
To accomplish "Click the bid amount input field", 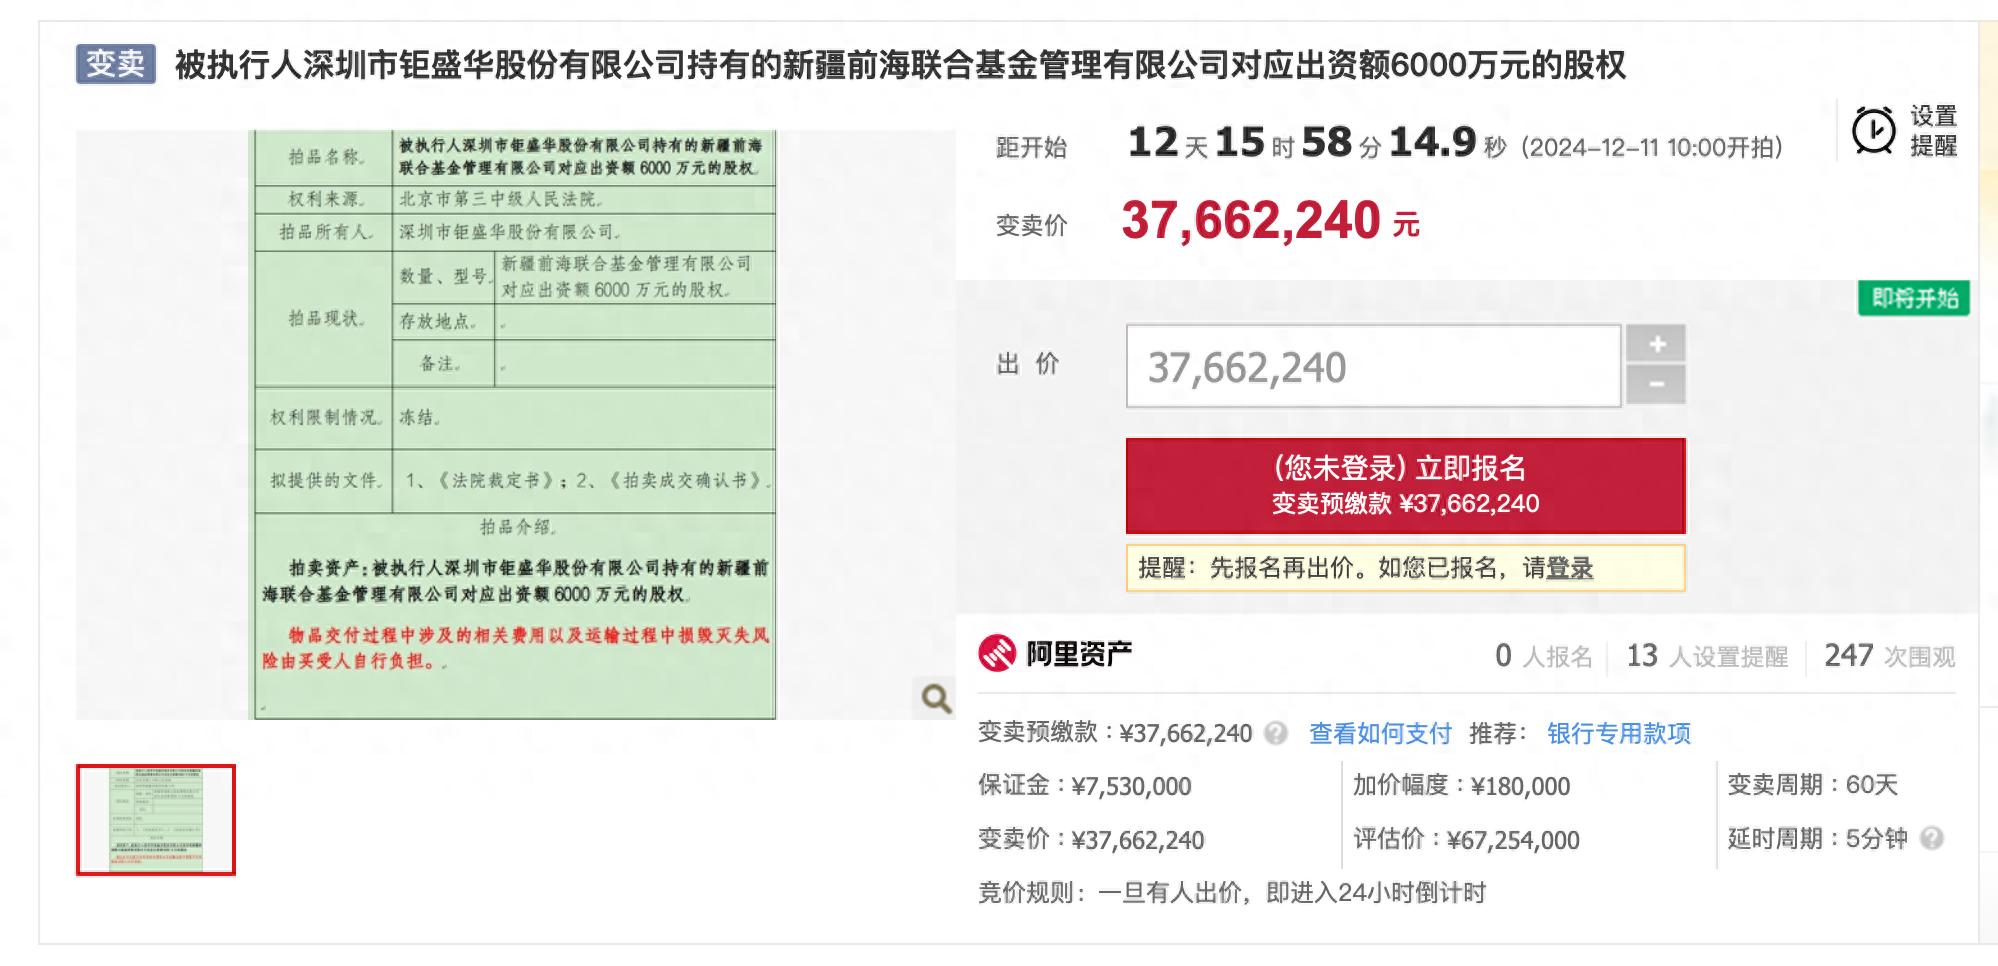I will tap(1370, 366).
